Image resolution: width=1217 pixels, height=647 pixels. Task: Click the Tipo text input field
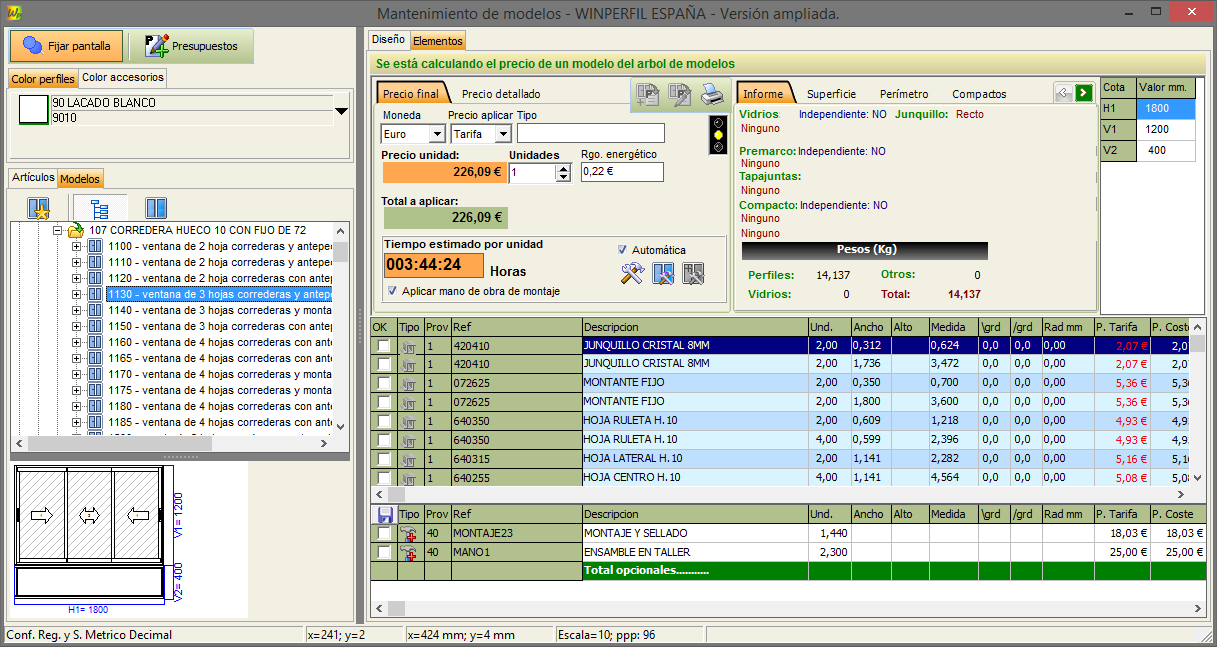point(591,133)
